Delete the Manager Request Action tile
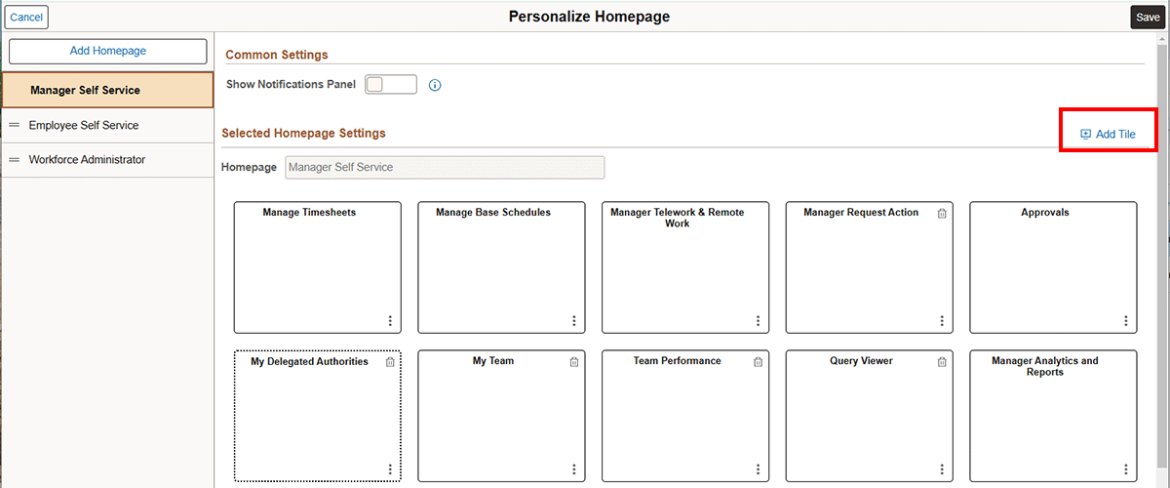Image resolution: width=1170 pixels, height=488 pixels. 942,213
